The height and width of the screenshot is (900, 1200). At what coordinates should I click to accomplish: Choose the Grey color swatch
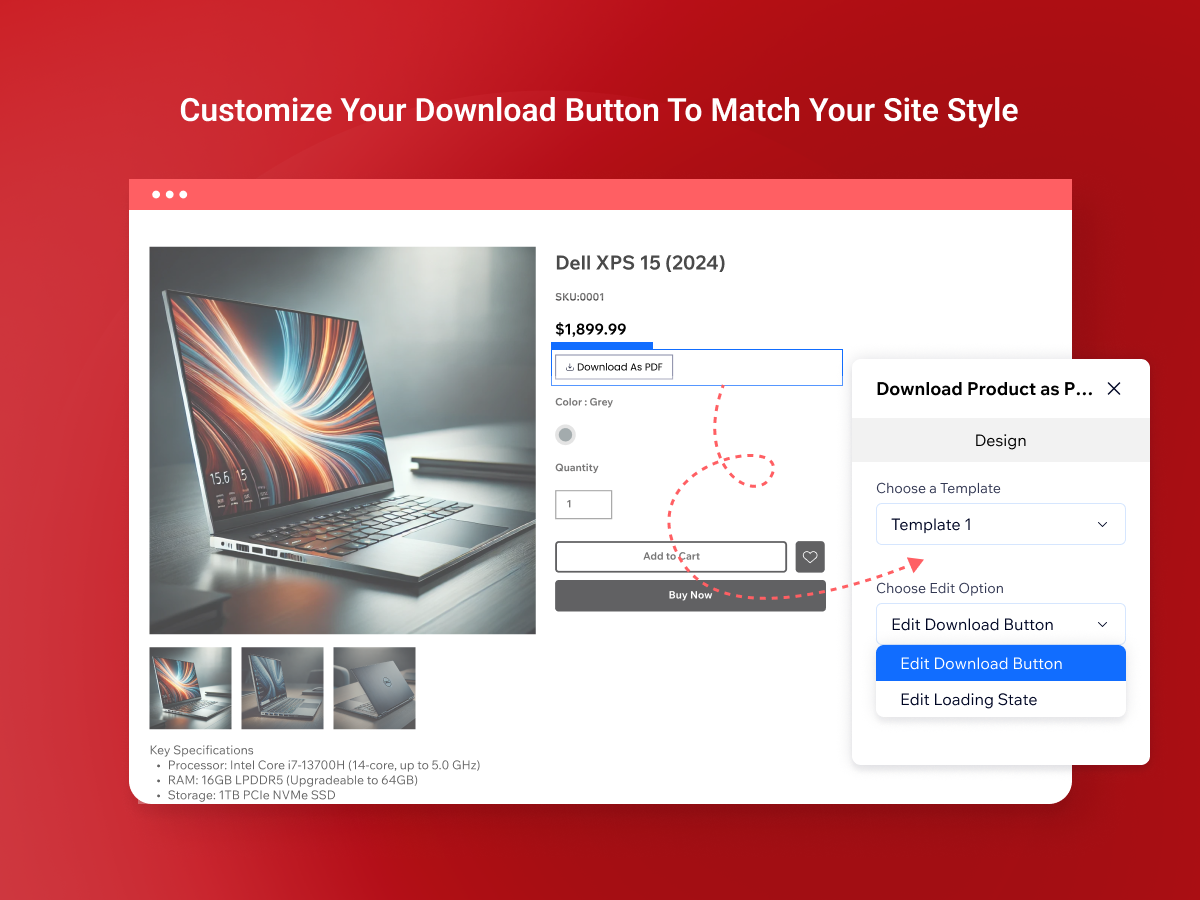coord(566,434)
